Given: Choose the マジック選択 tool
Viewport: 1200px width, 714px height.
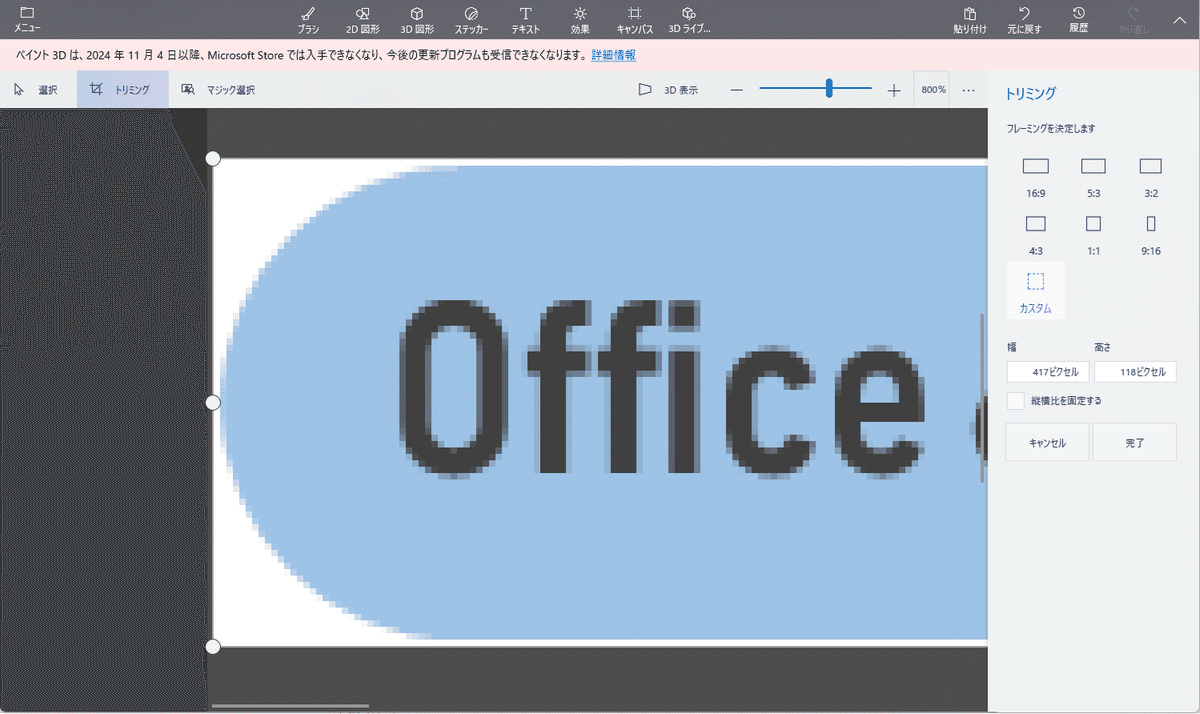Looking at the screenshot, I should click(218, 90).
